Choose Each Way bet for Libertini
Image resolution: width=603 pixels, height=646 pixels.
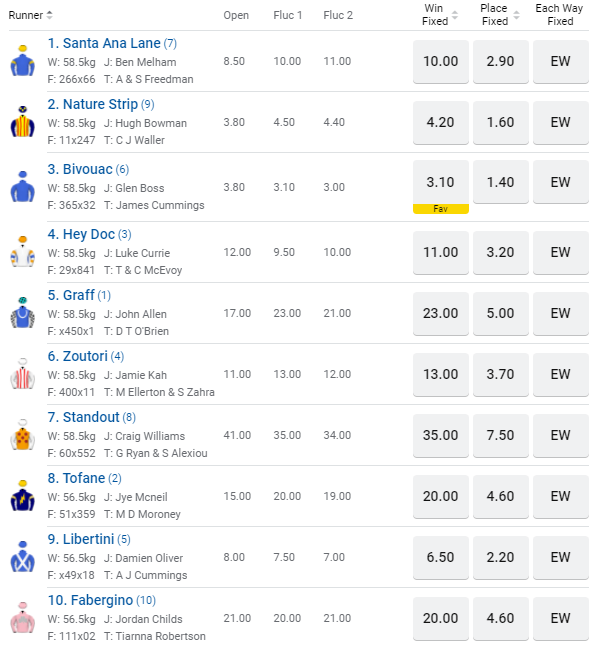[x=560, y=557]
